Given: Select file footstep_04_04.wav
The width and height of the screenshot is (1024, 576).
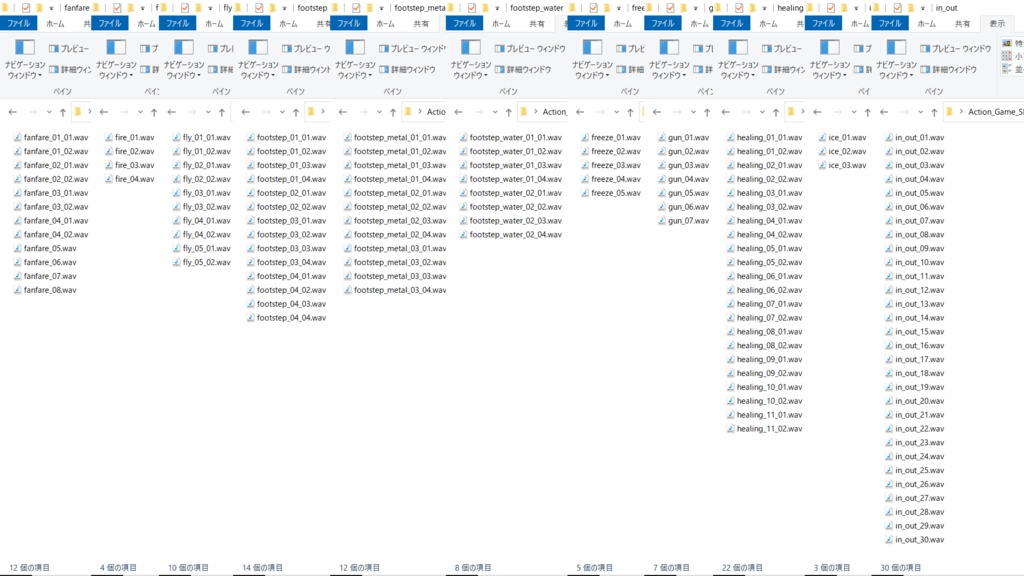Looking at the screenshot, I should [287, 317].
